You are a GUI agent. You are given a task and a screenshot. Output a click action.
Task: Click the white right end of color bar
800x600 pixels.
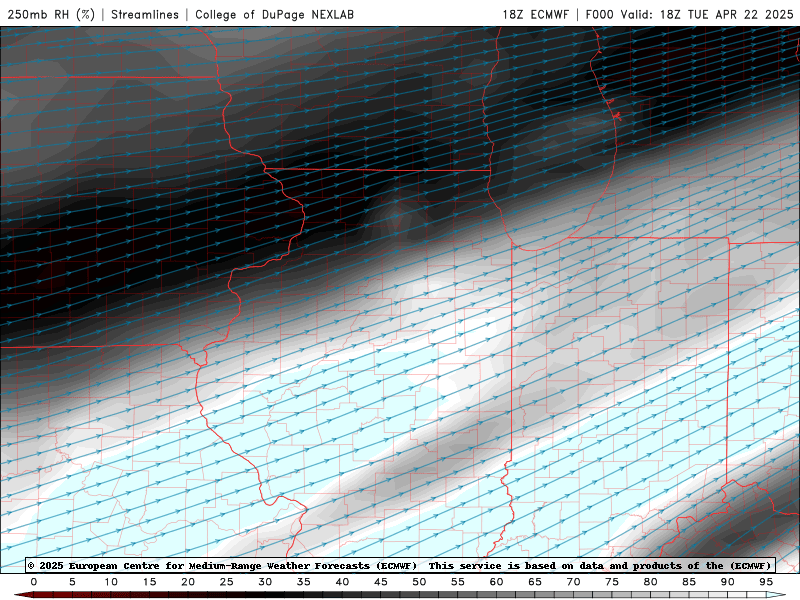click(776, 595)
